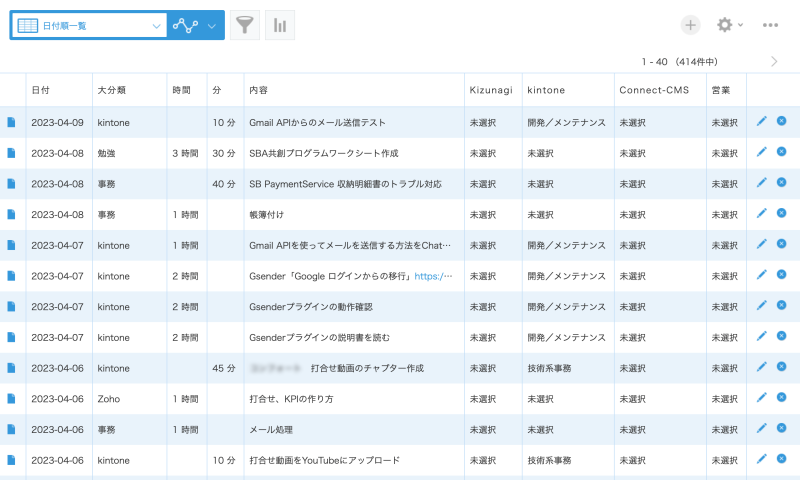Open the gear settings menu
Image resolution: width=800 pixels, height=480 pixels.
click(x=730, y=25)
